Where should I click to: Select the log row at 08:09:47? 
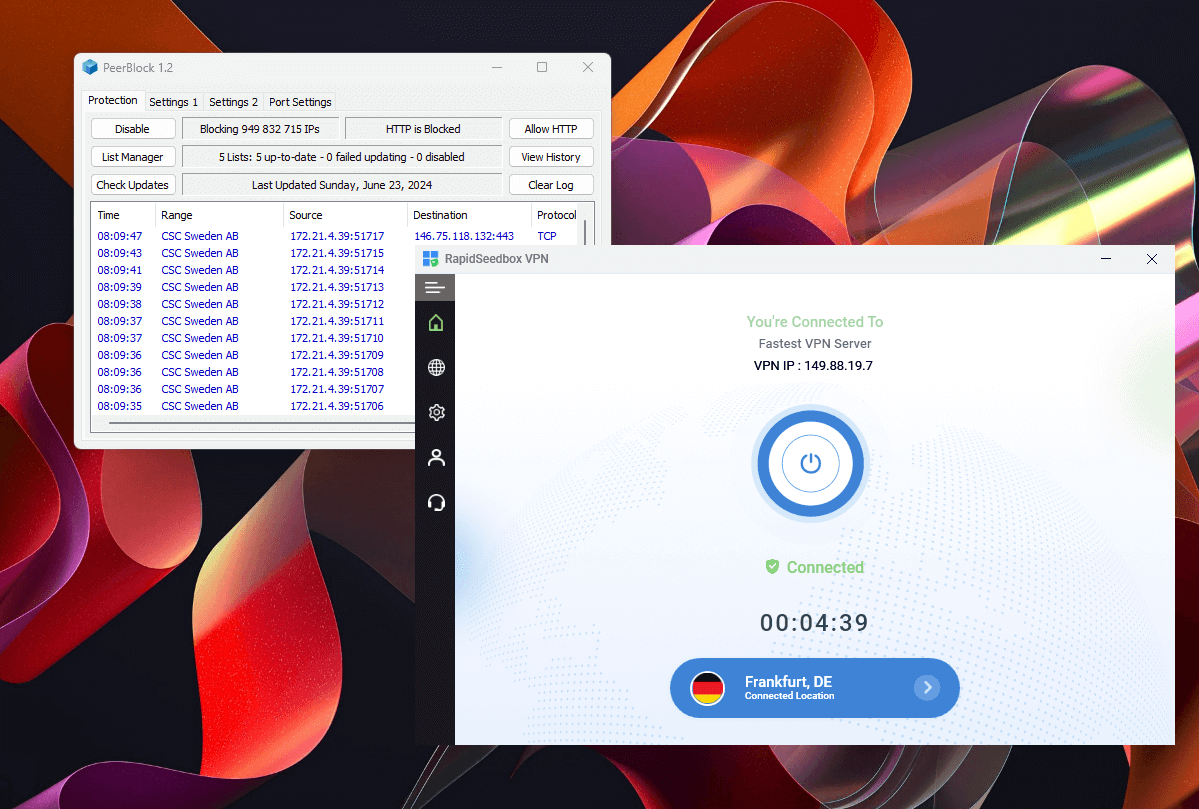coord(336,236)
